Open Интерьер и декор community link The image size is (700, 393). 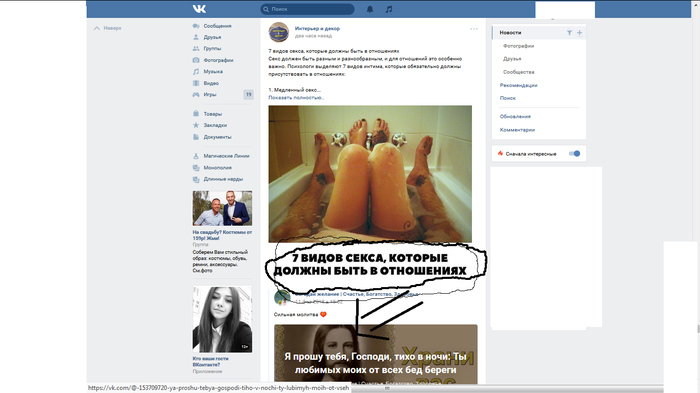(x=317, y=28)
